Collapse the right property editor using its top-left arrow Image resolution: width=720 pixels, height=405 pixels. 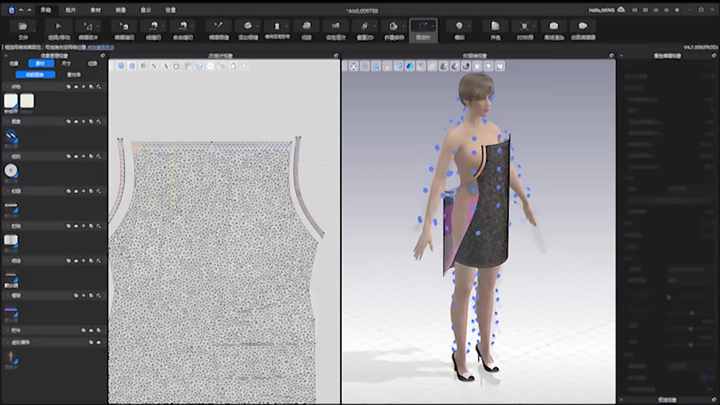621,56
